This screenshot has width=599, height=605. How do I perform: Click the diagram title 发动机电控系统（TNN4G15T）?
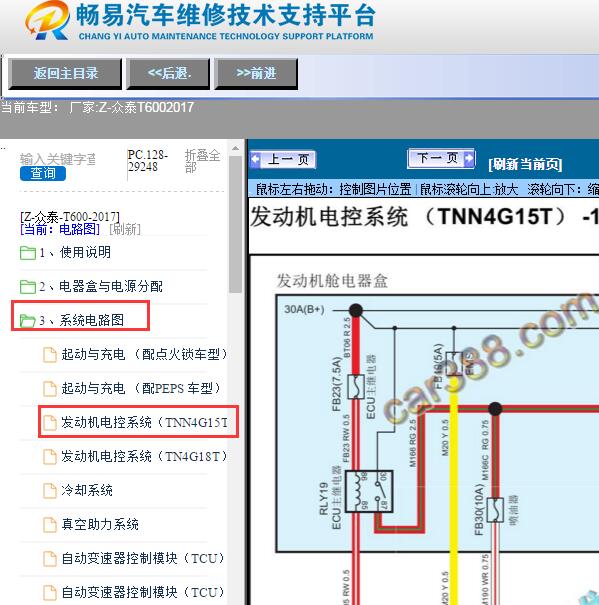click(x=407, y=217)
